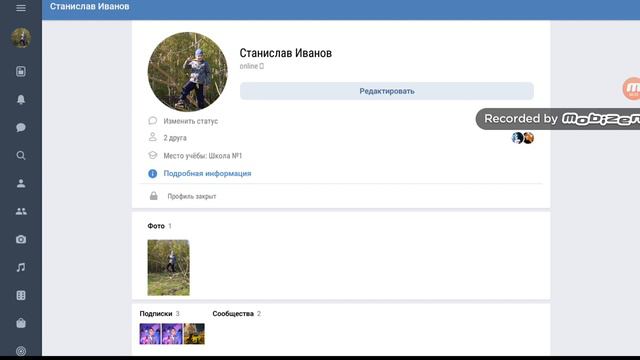Open the hamburger menu in the sidebar
Screen dimensions: 640x360
[21, 8]
